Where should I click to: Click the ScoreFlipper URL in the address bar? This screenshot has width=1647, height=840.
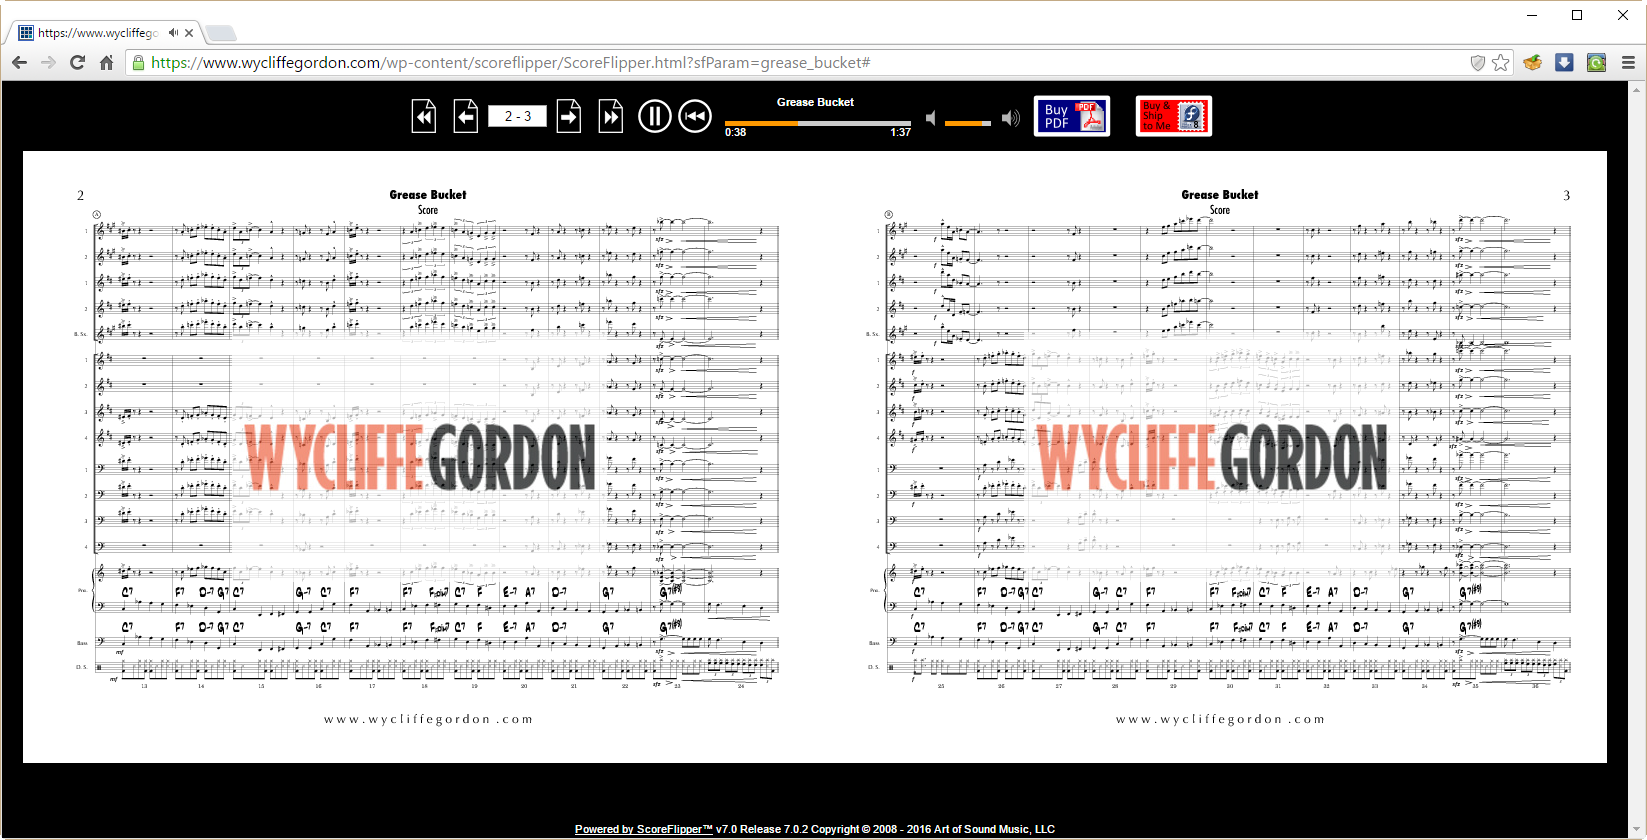[x=511, y=62]
